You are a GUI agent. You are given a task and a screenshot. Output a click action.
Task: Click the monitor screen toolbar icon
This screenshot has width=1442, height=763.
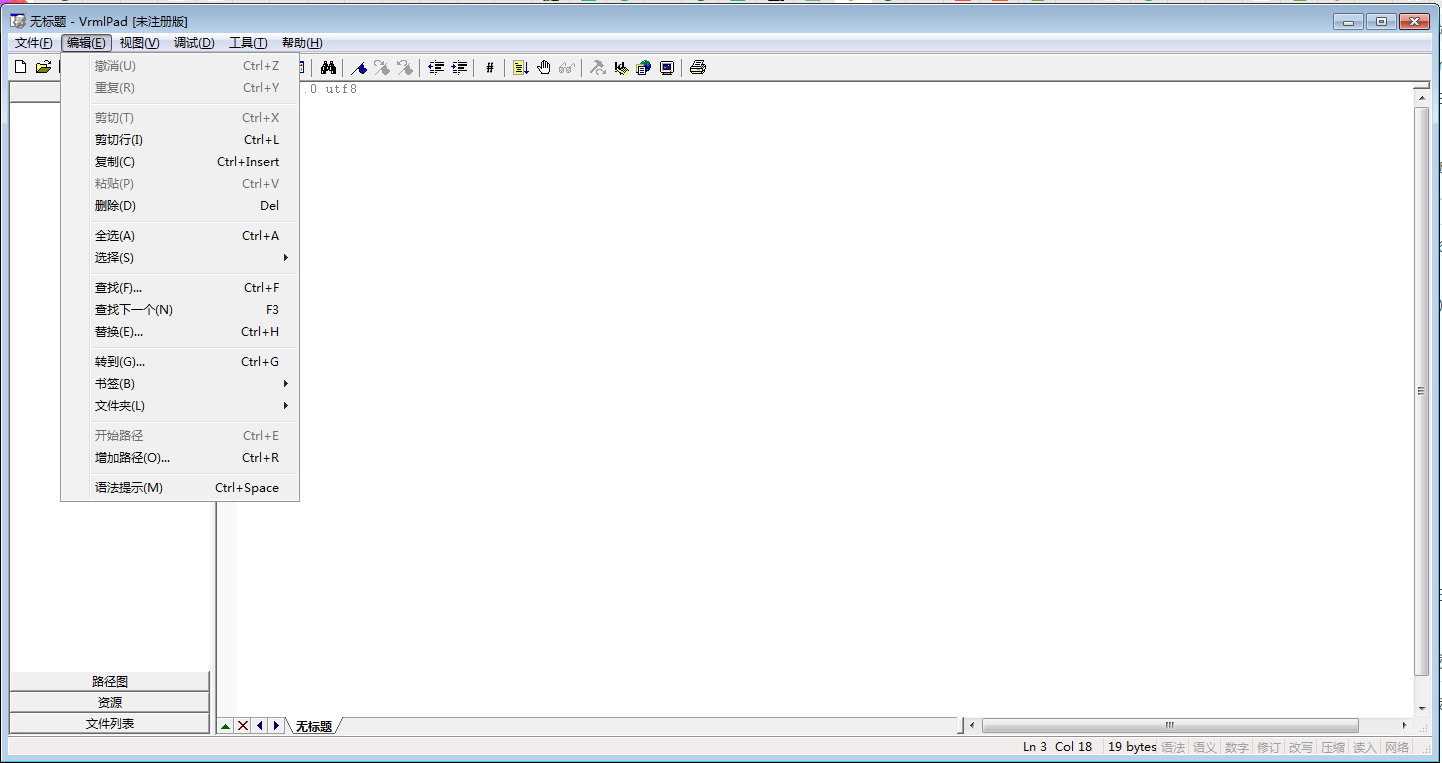click(667, 67)
